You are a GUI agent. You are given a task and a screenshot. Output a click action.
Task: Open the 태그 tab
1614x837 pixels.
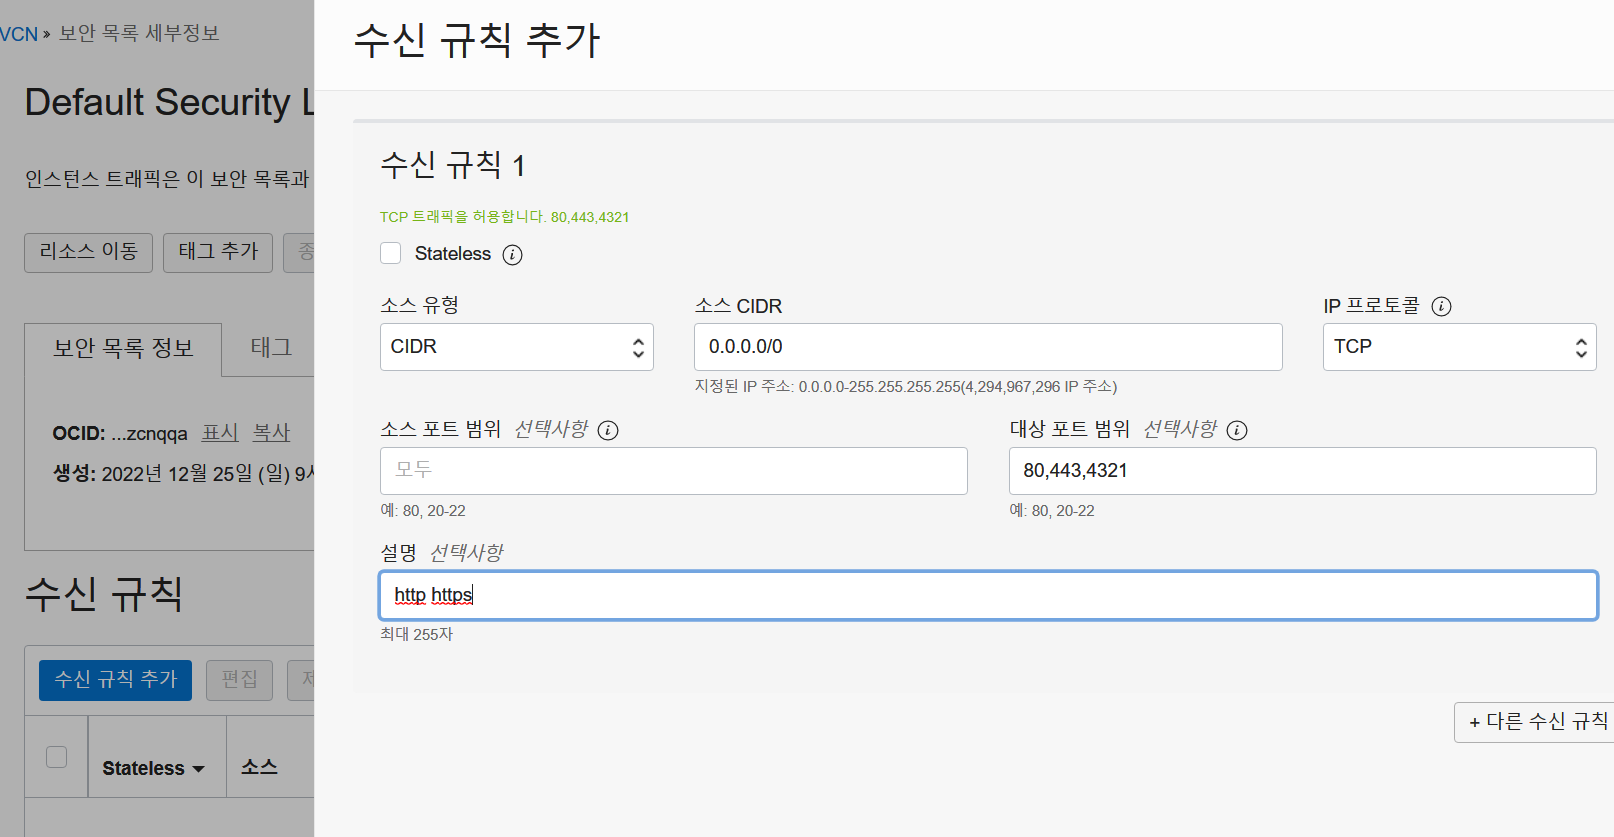271,348
